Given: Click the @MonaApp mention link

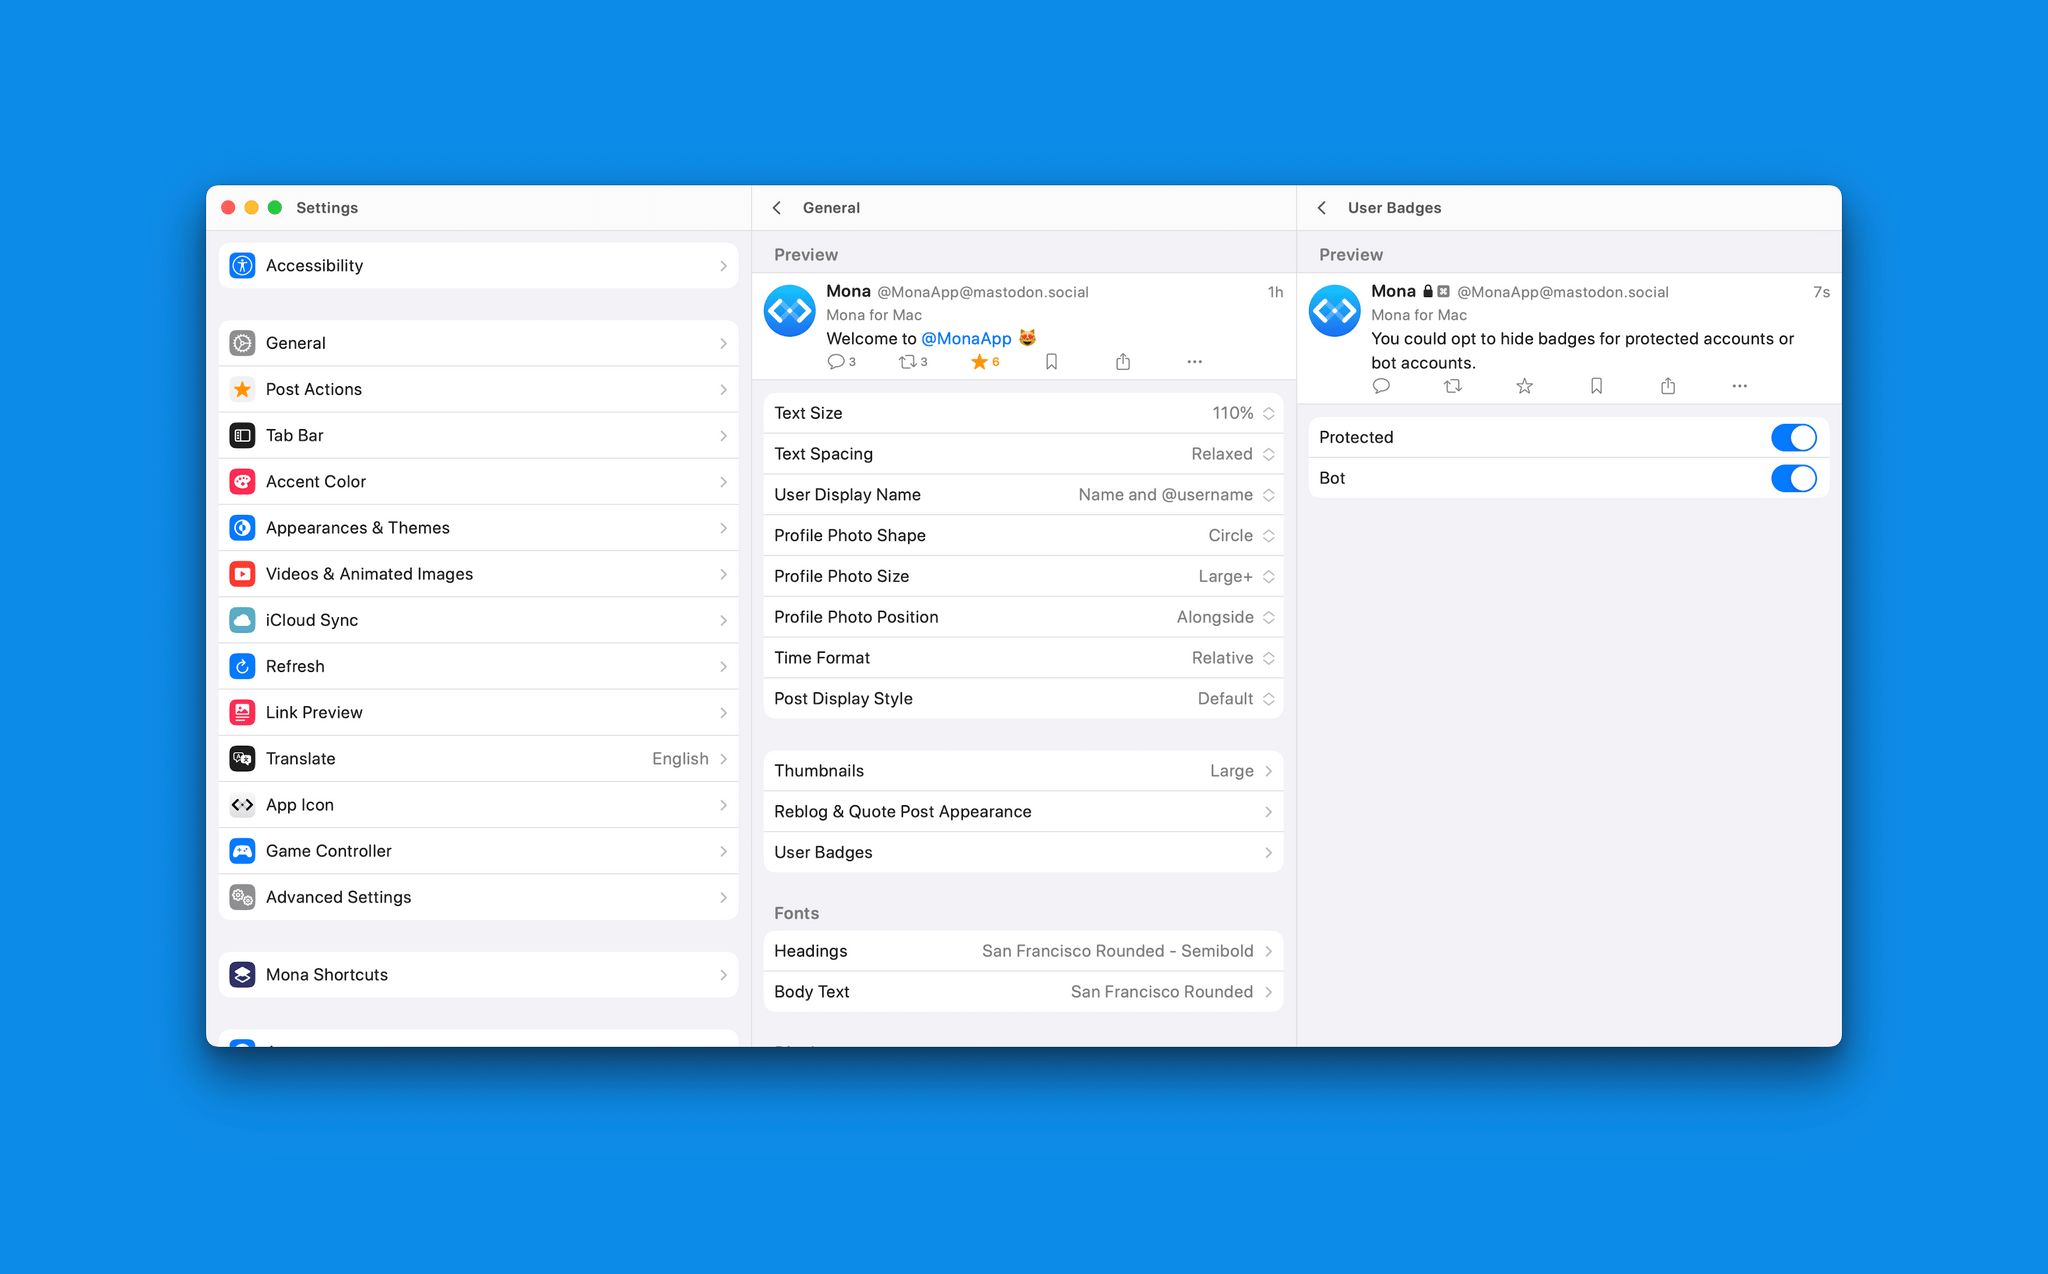Looking at the screenshot, I should coord(966,339).
